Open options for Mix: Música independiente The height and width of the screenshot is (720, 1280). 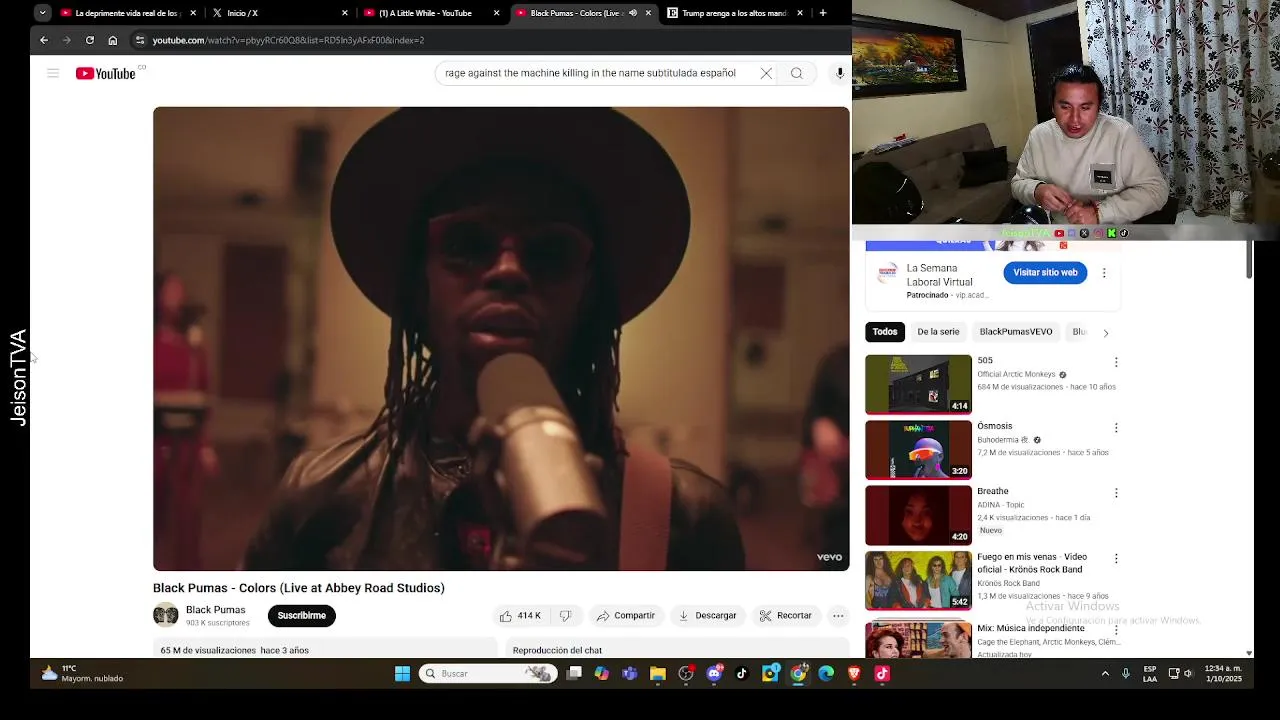coord(1116,629)
